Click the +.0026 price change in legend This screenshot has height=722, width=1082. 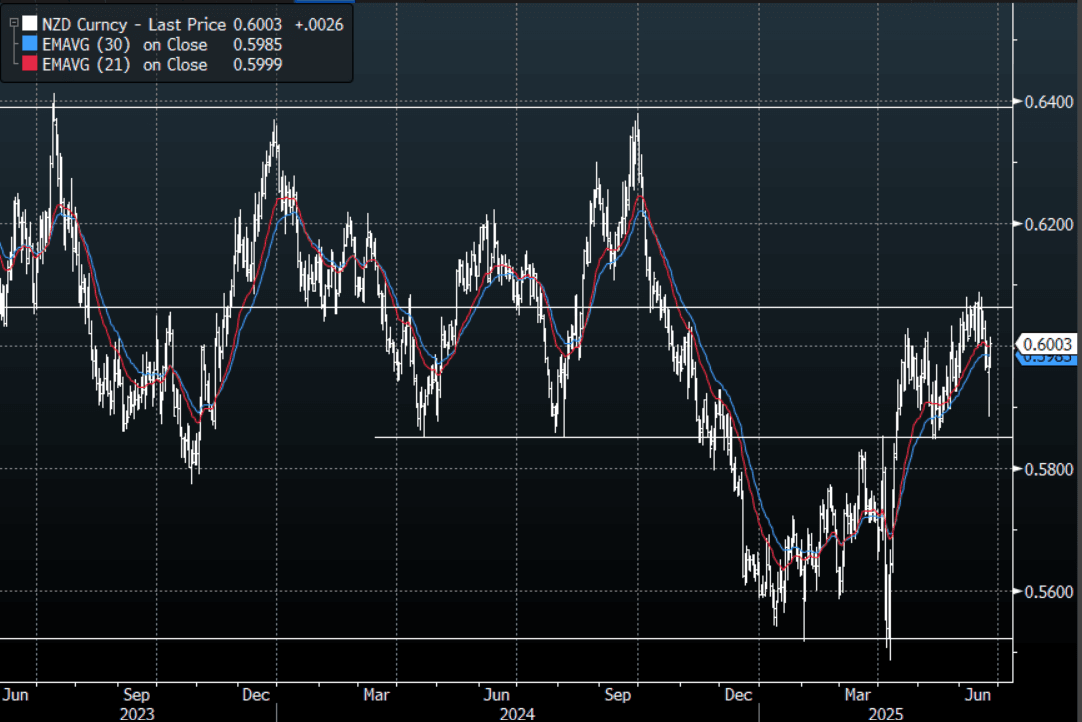click(320, 24)
